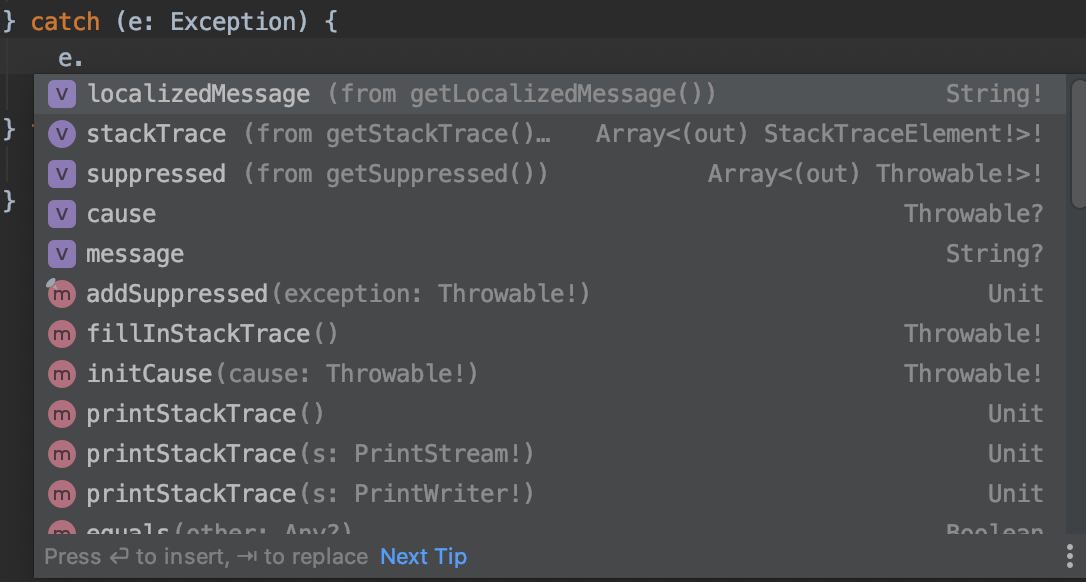This screenshot has width=1086, height=582.
Task: Click the property icon next to cause
Action: [x=62, y=213]
